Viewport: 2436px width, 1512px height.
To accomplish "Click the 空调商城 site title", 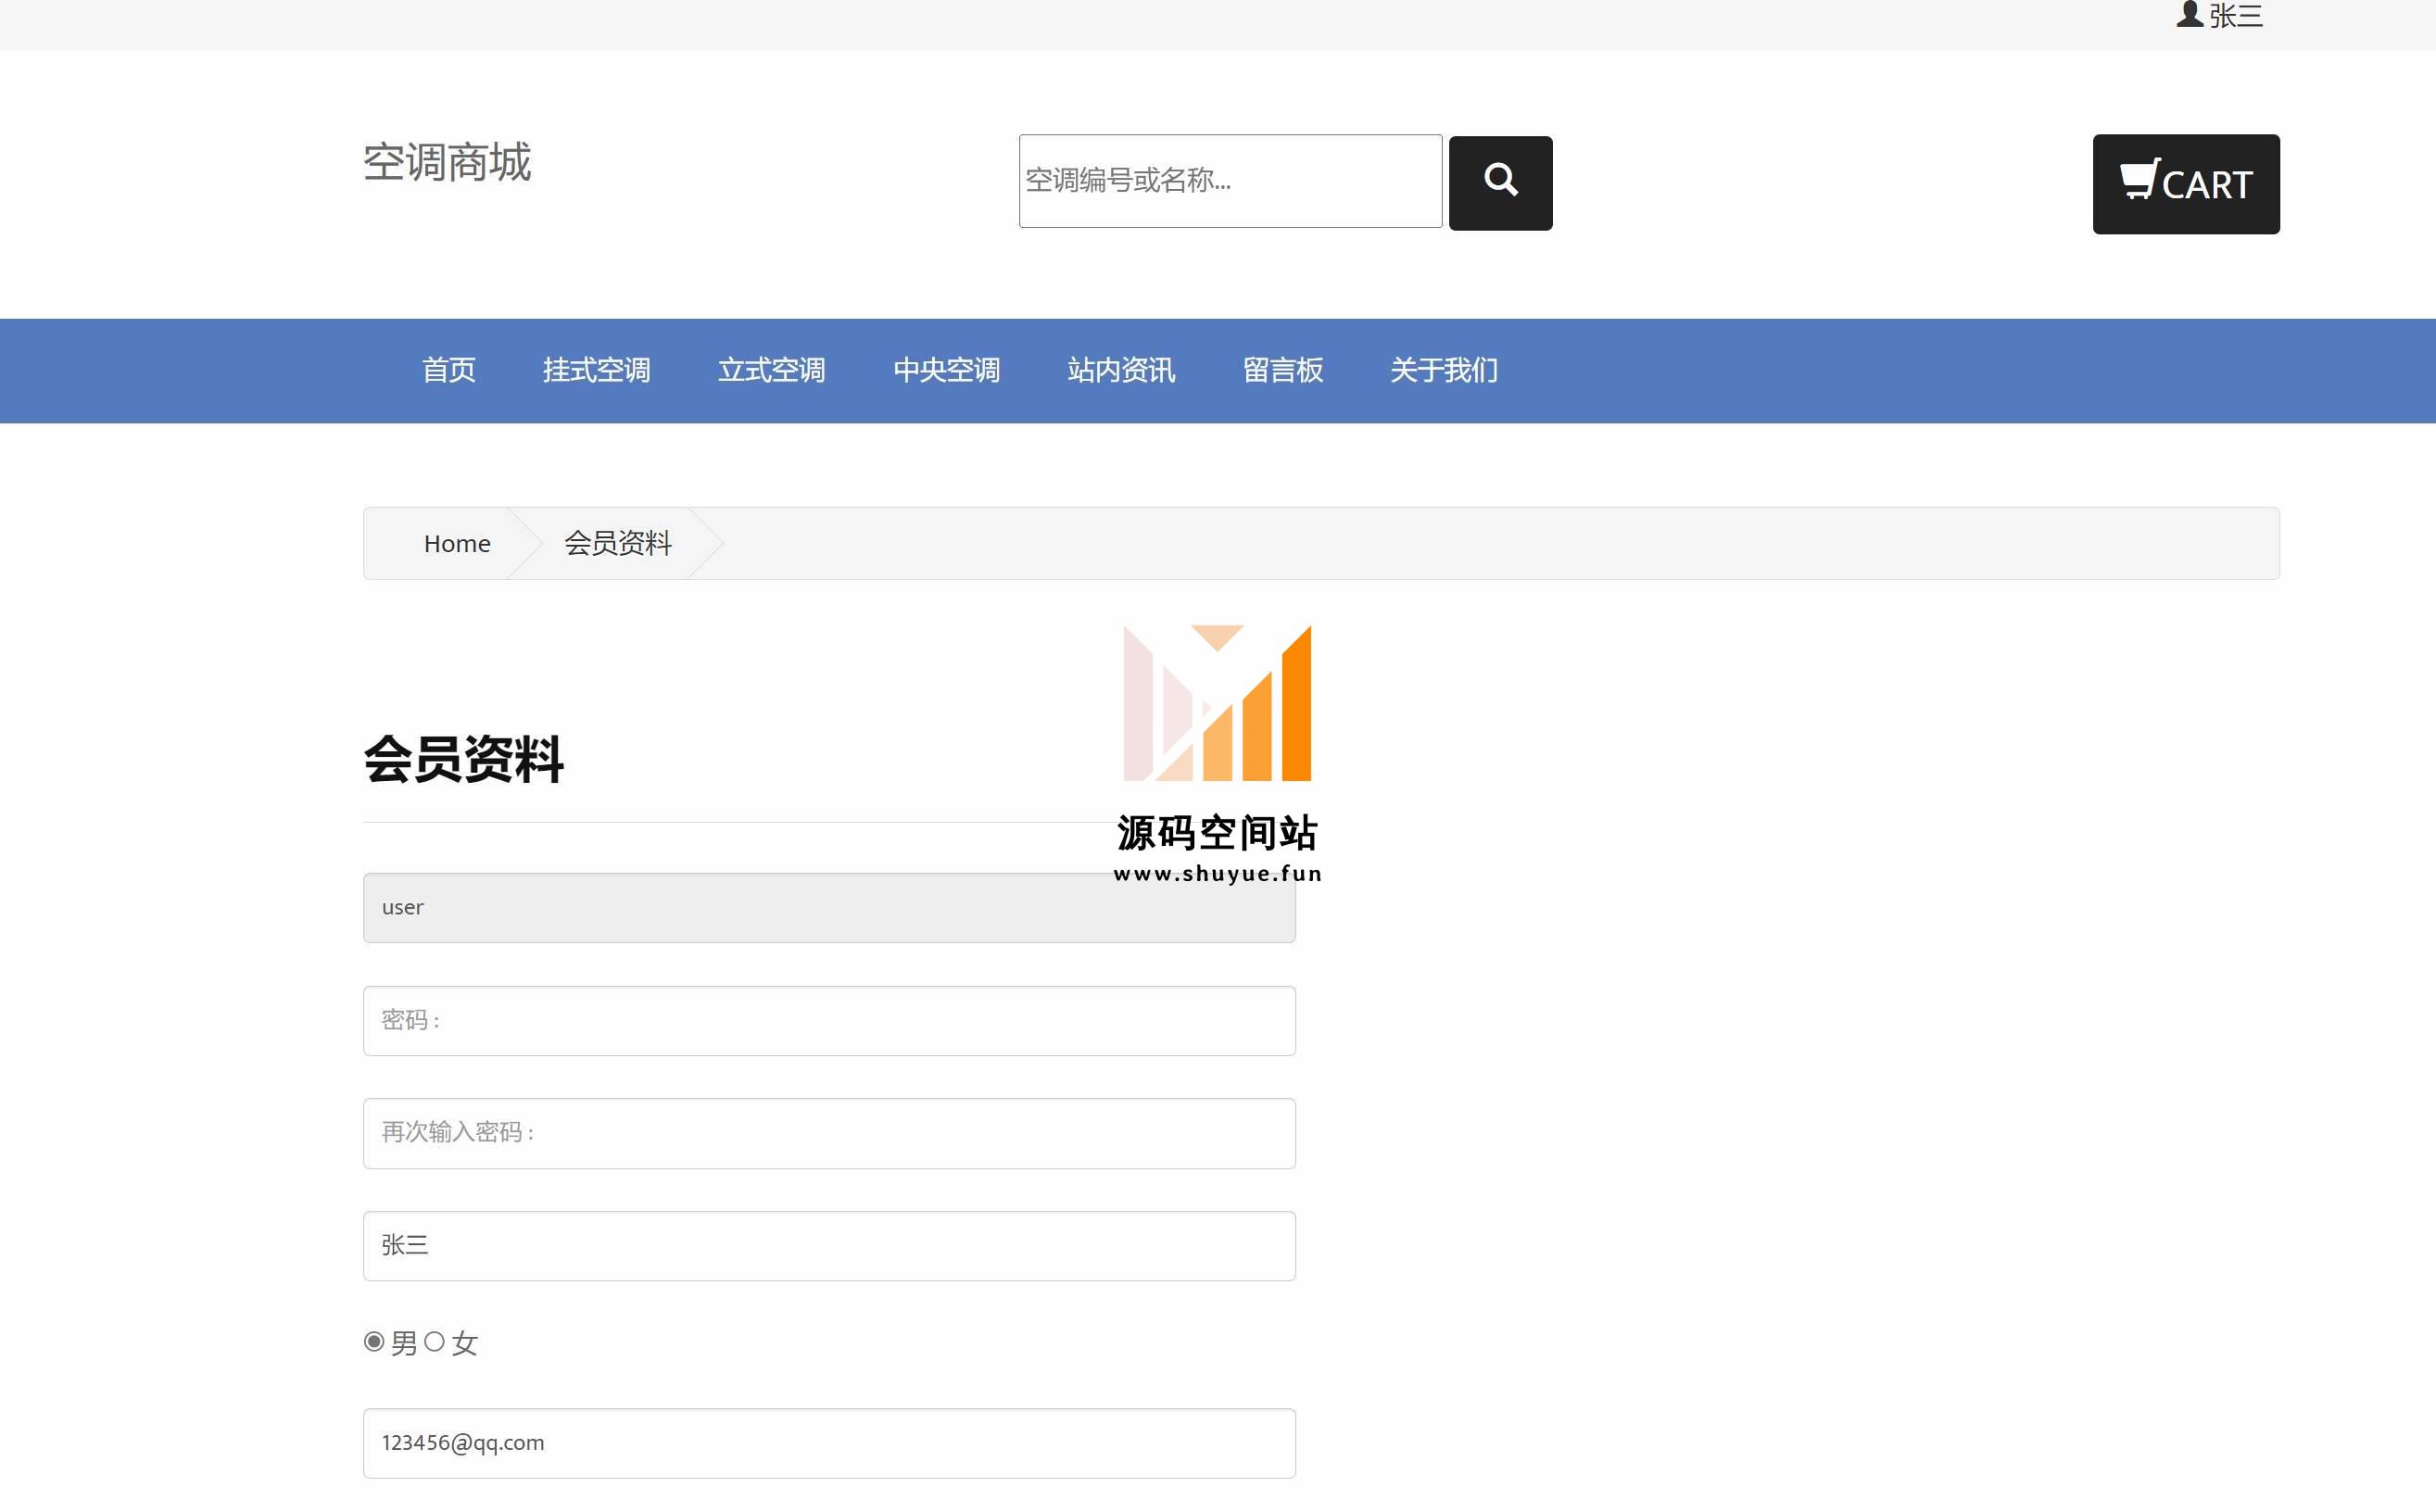I will (447, 162).
